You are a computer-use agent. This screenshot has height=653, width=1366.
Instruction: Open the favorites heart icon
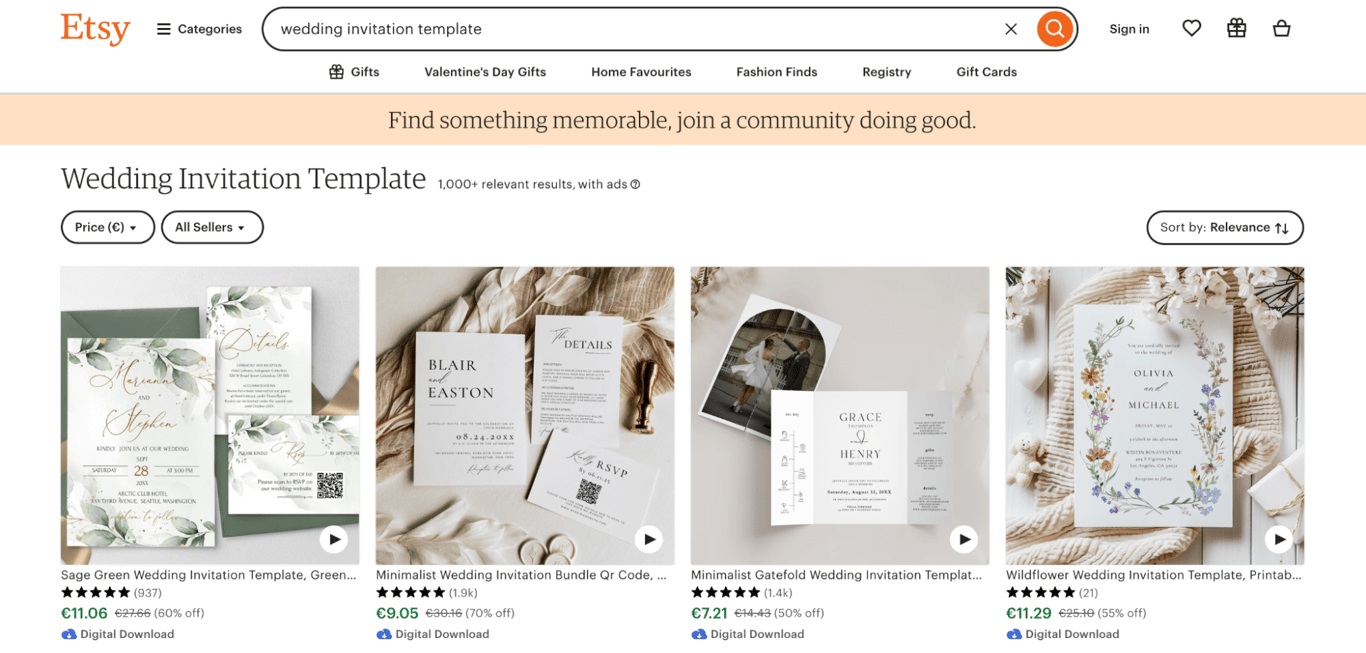(1191, 28)
